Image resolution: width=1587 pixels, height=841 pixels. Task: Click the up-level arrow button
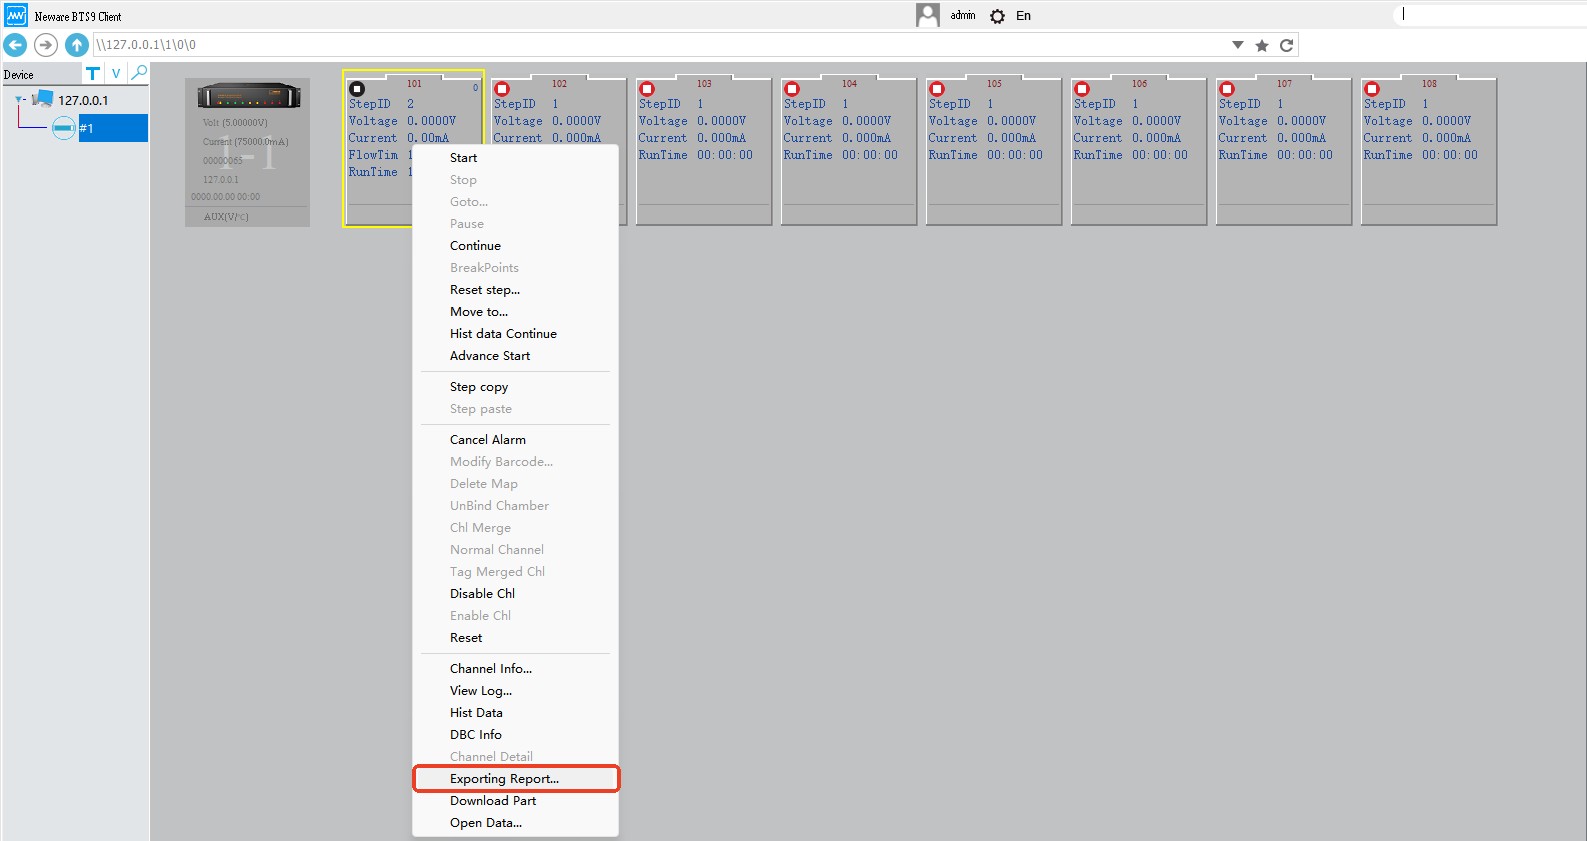pos(76,45)
